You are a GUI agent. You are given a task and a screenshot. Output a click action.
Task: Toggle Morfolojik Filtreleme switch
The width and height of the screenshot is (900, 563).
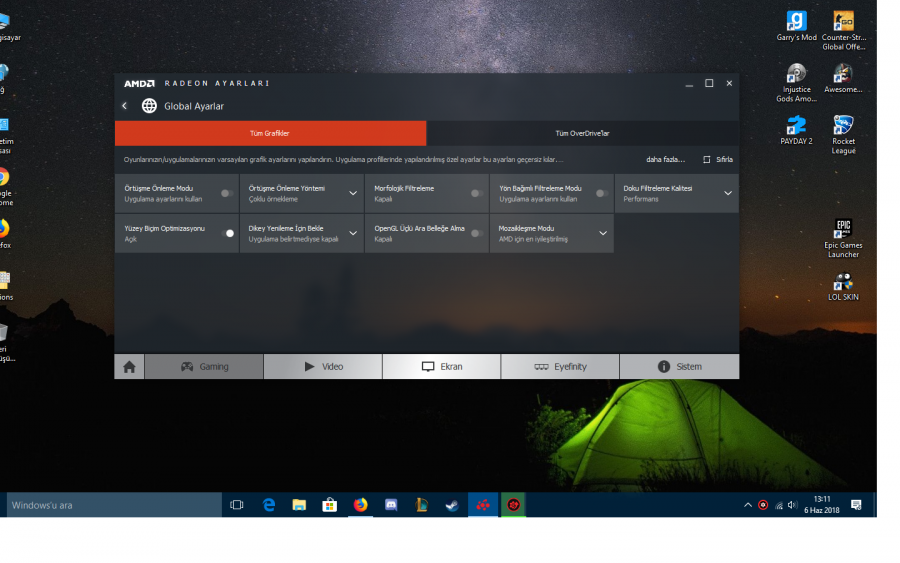477,193
